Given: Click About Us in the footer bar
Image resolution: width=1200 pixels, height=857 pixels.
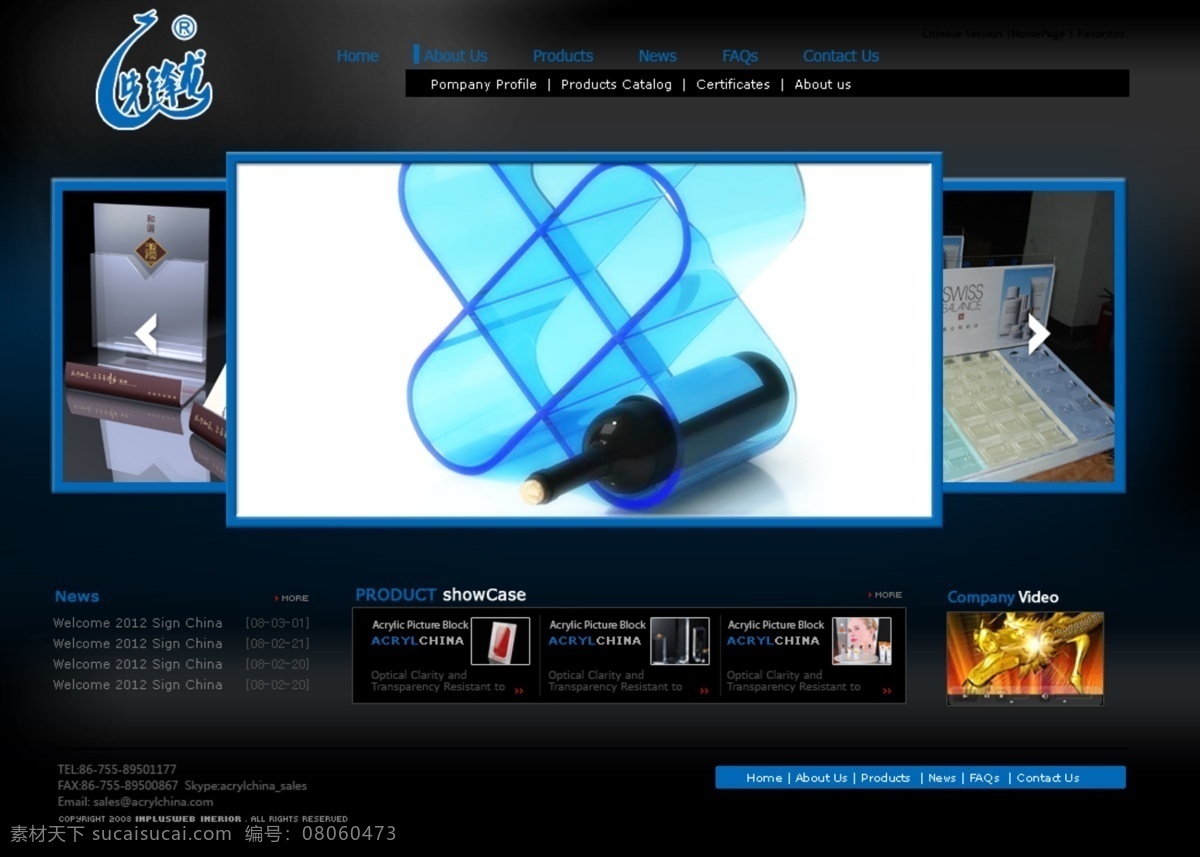Looking at the screenshot, I should point(821,778).
